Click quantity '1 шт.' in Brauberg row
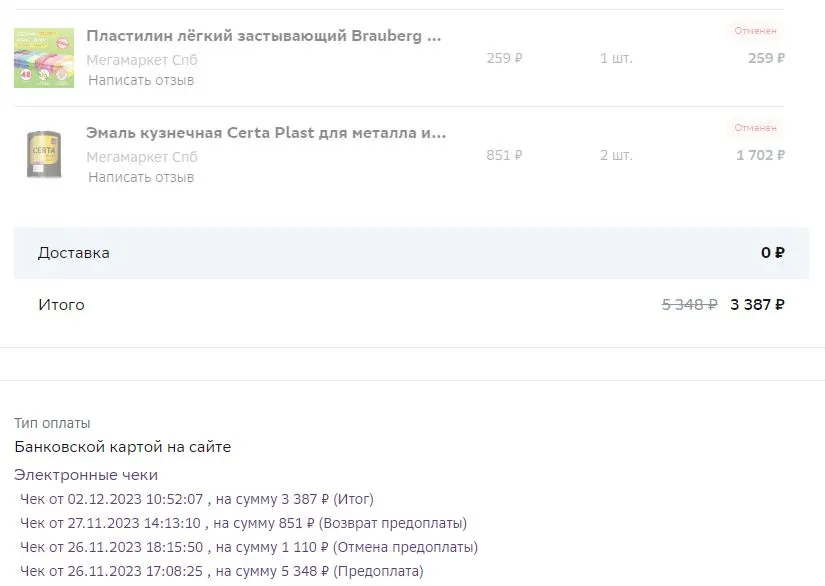 (616, 58)
